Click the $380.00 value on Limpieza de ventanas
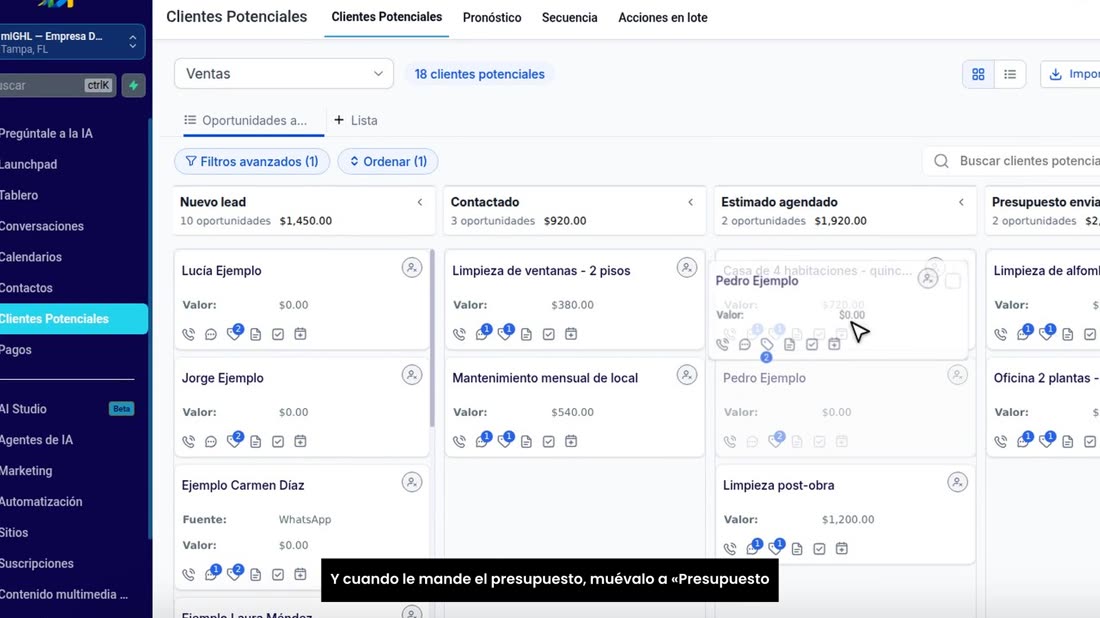 point(572,305)
